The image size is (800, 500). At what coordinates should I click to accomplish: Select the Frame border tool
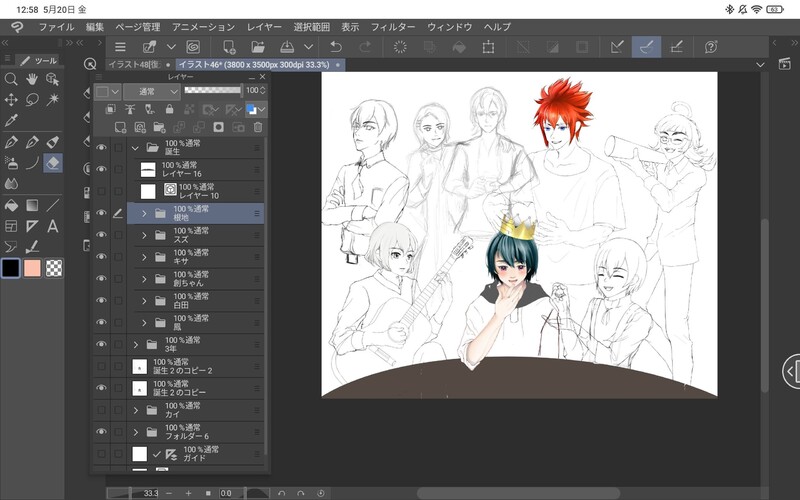tap(11, 226)
